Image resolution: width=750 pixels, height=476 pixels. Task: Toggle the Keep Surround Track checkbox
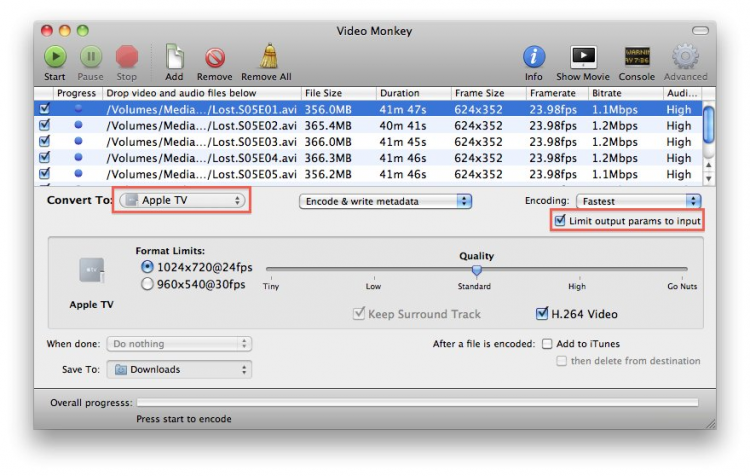[358, 313]
